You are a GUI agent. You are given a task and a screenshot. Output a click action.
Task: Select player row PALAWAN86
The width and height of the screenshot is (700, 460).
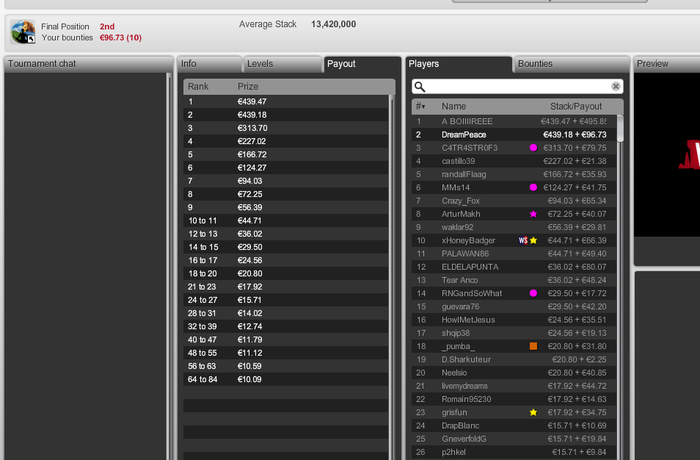tap(514, 254)
